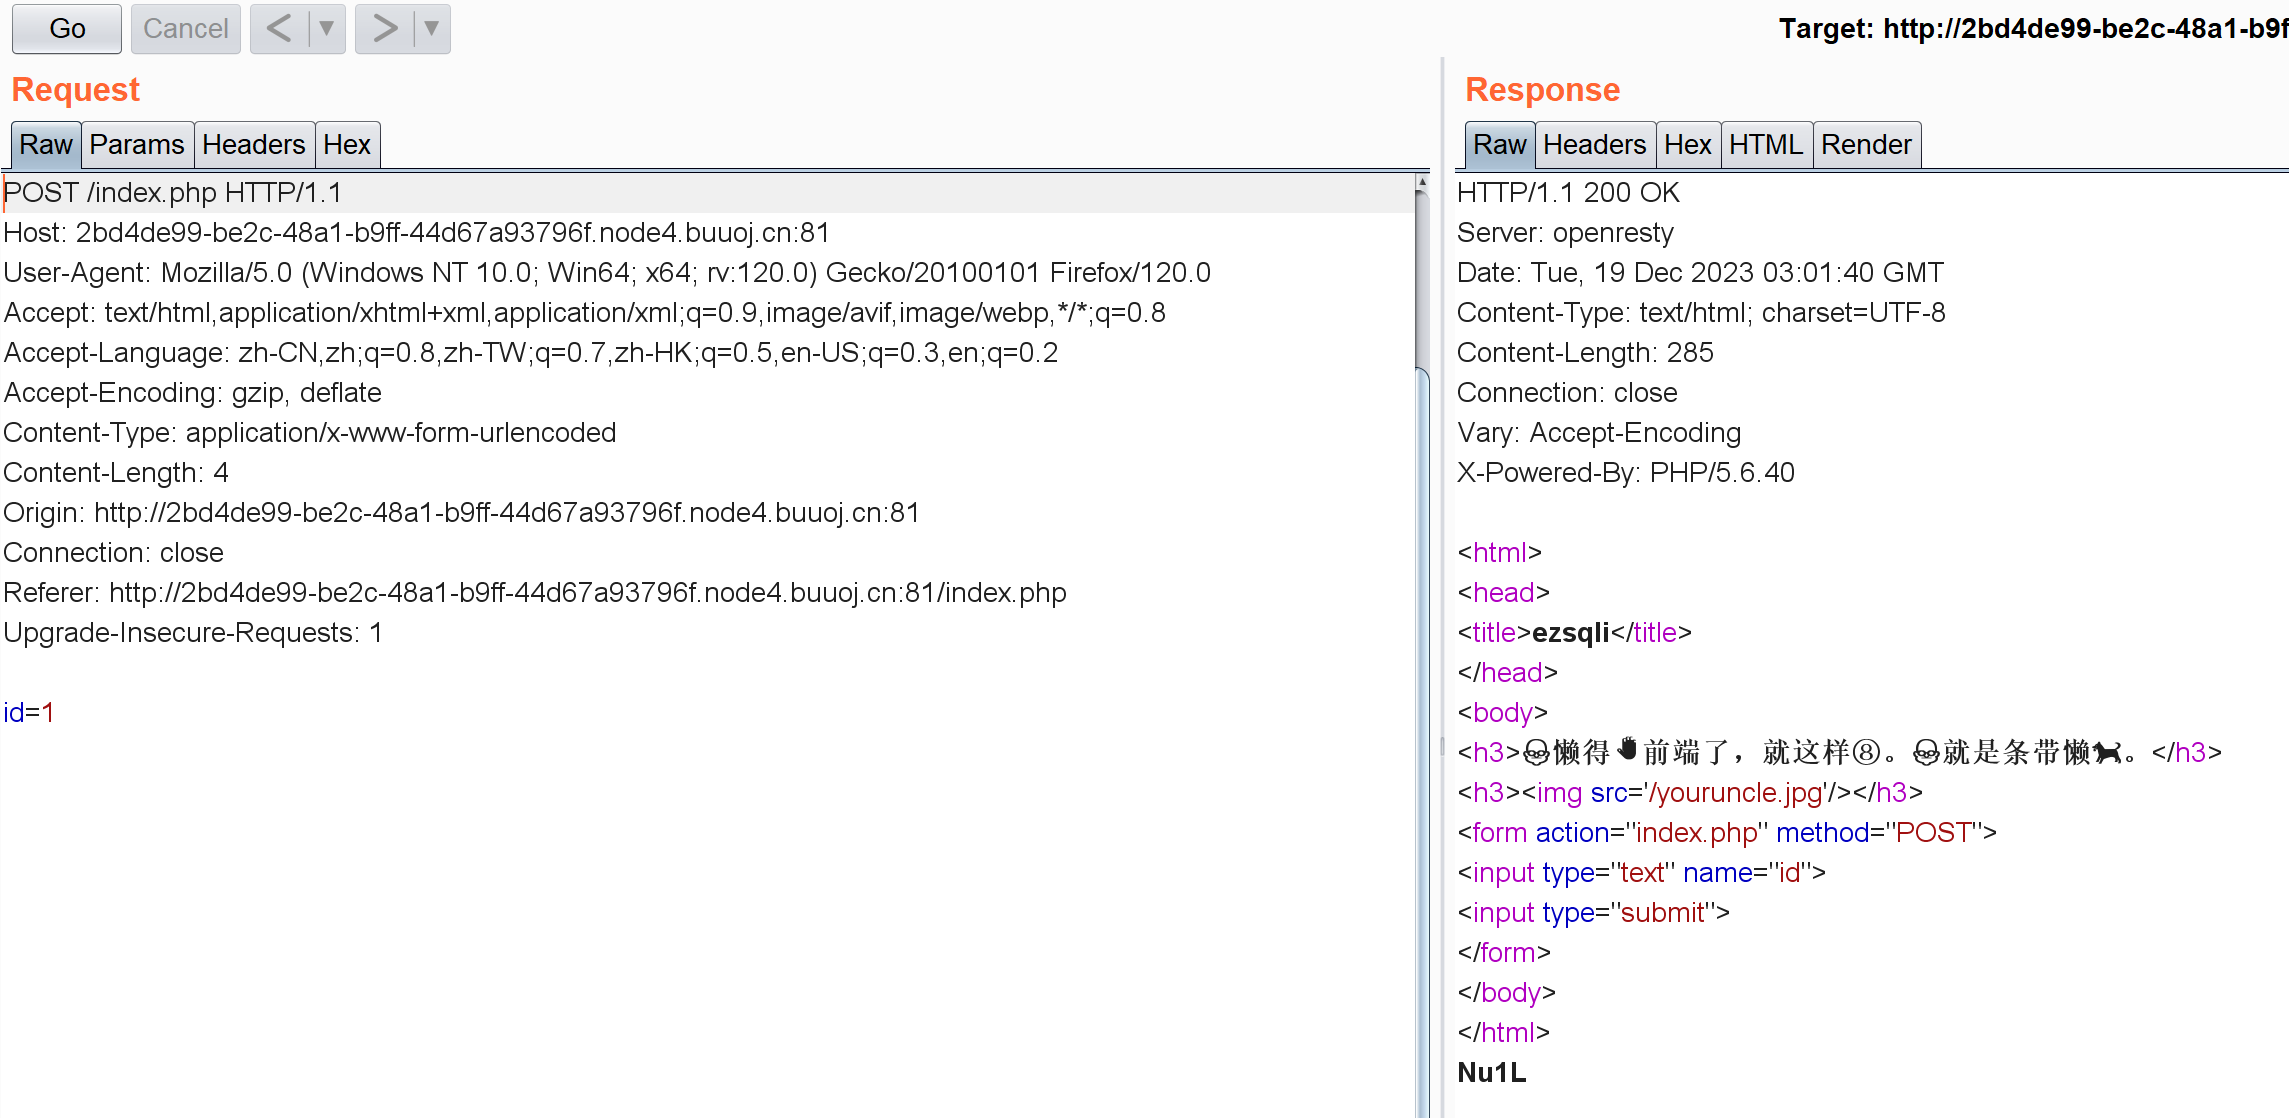The height and width of the screenshot is (1118, 2289).
Task: Click the Origin header line
Action: (x=461, y=512)
